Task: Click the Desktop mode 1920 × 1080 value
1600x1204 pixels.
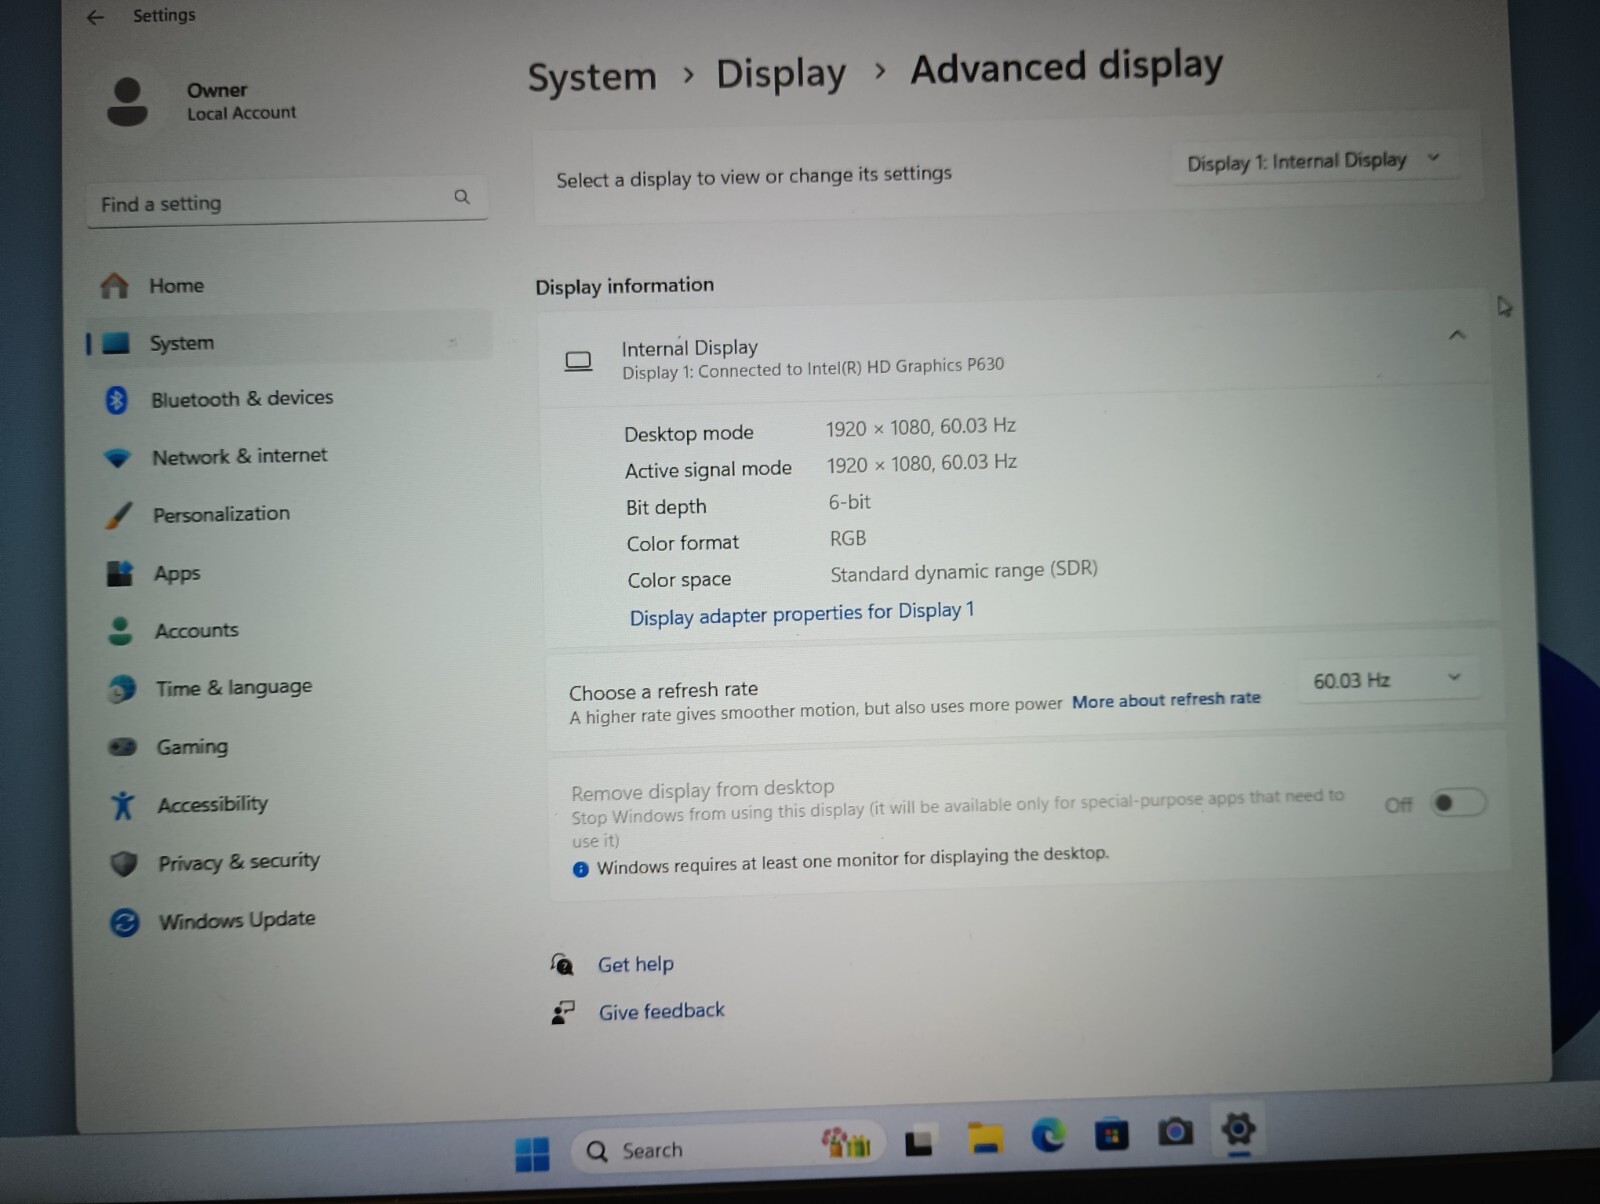Action: 921,427
